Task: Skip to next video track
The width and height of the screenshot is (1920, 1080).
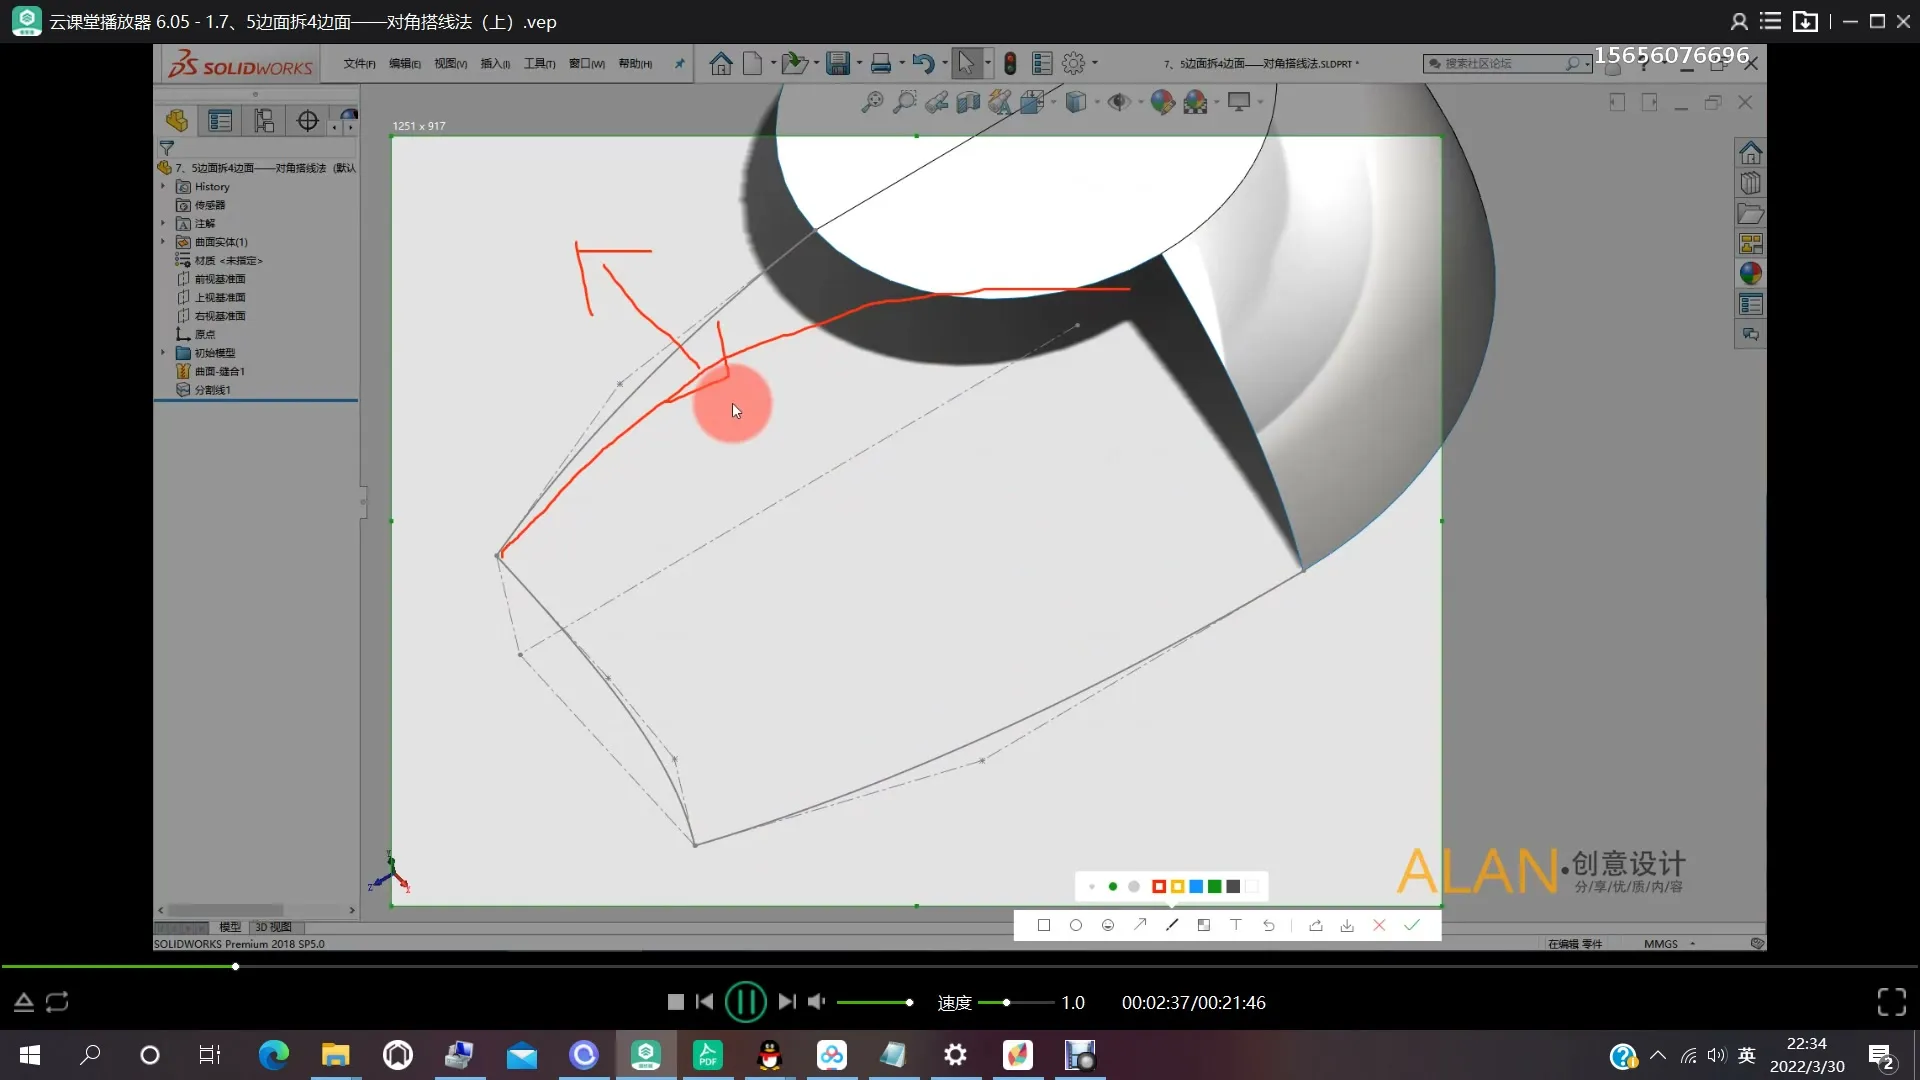Action: pos(787,1001)
